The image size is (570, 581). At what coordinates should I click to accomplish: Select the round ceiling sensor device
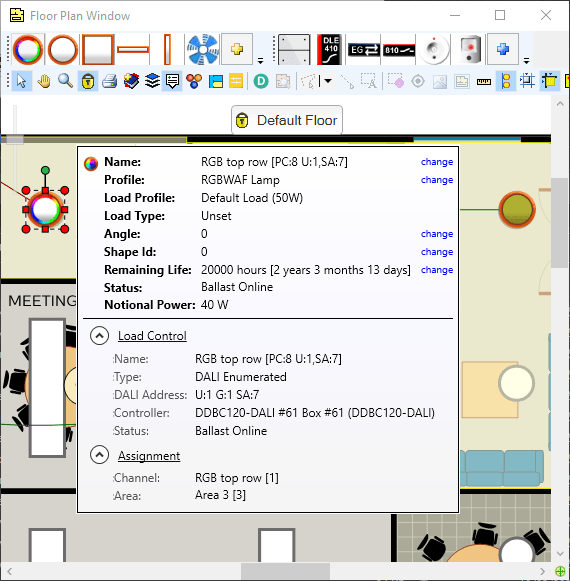pyautogui.click(x=433, y=50)
